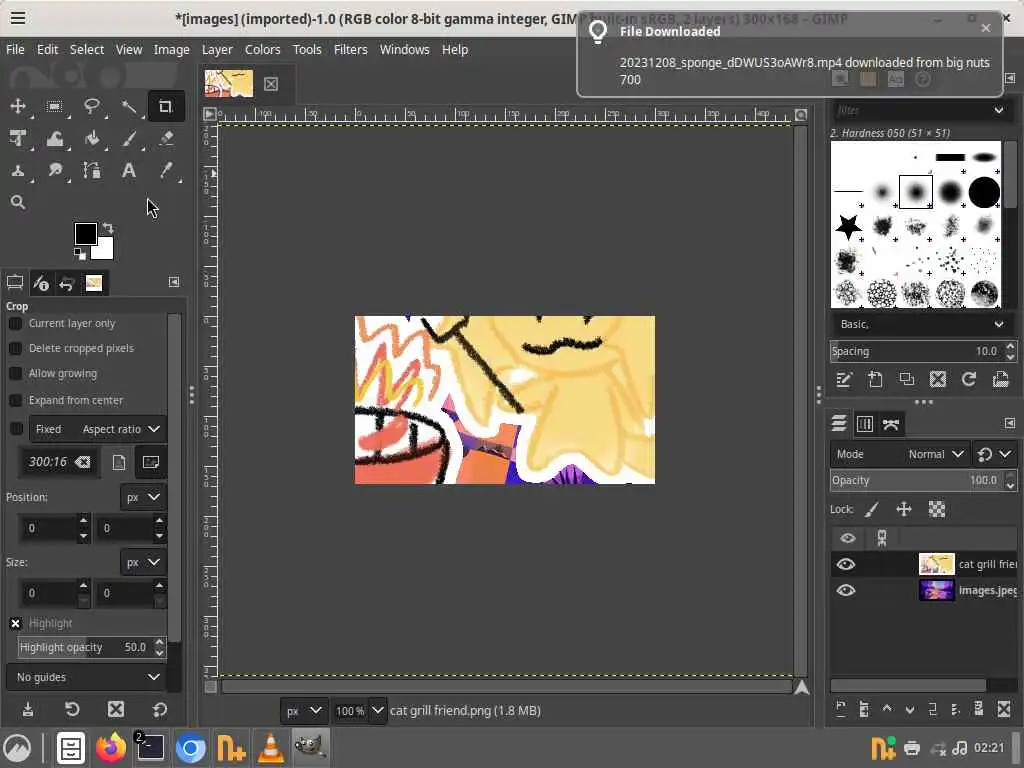The image size is (1024, 768).
Task: Enable Delete cropped pixels option
Action: pos(16,348)
